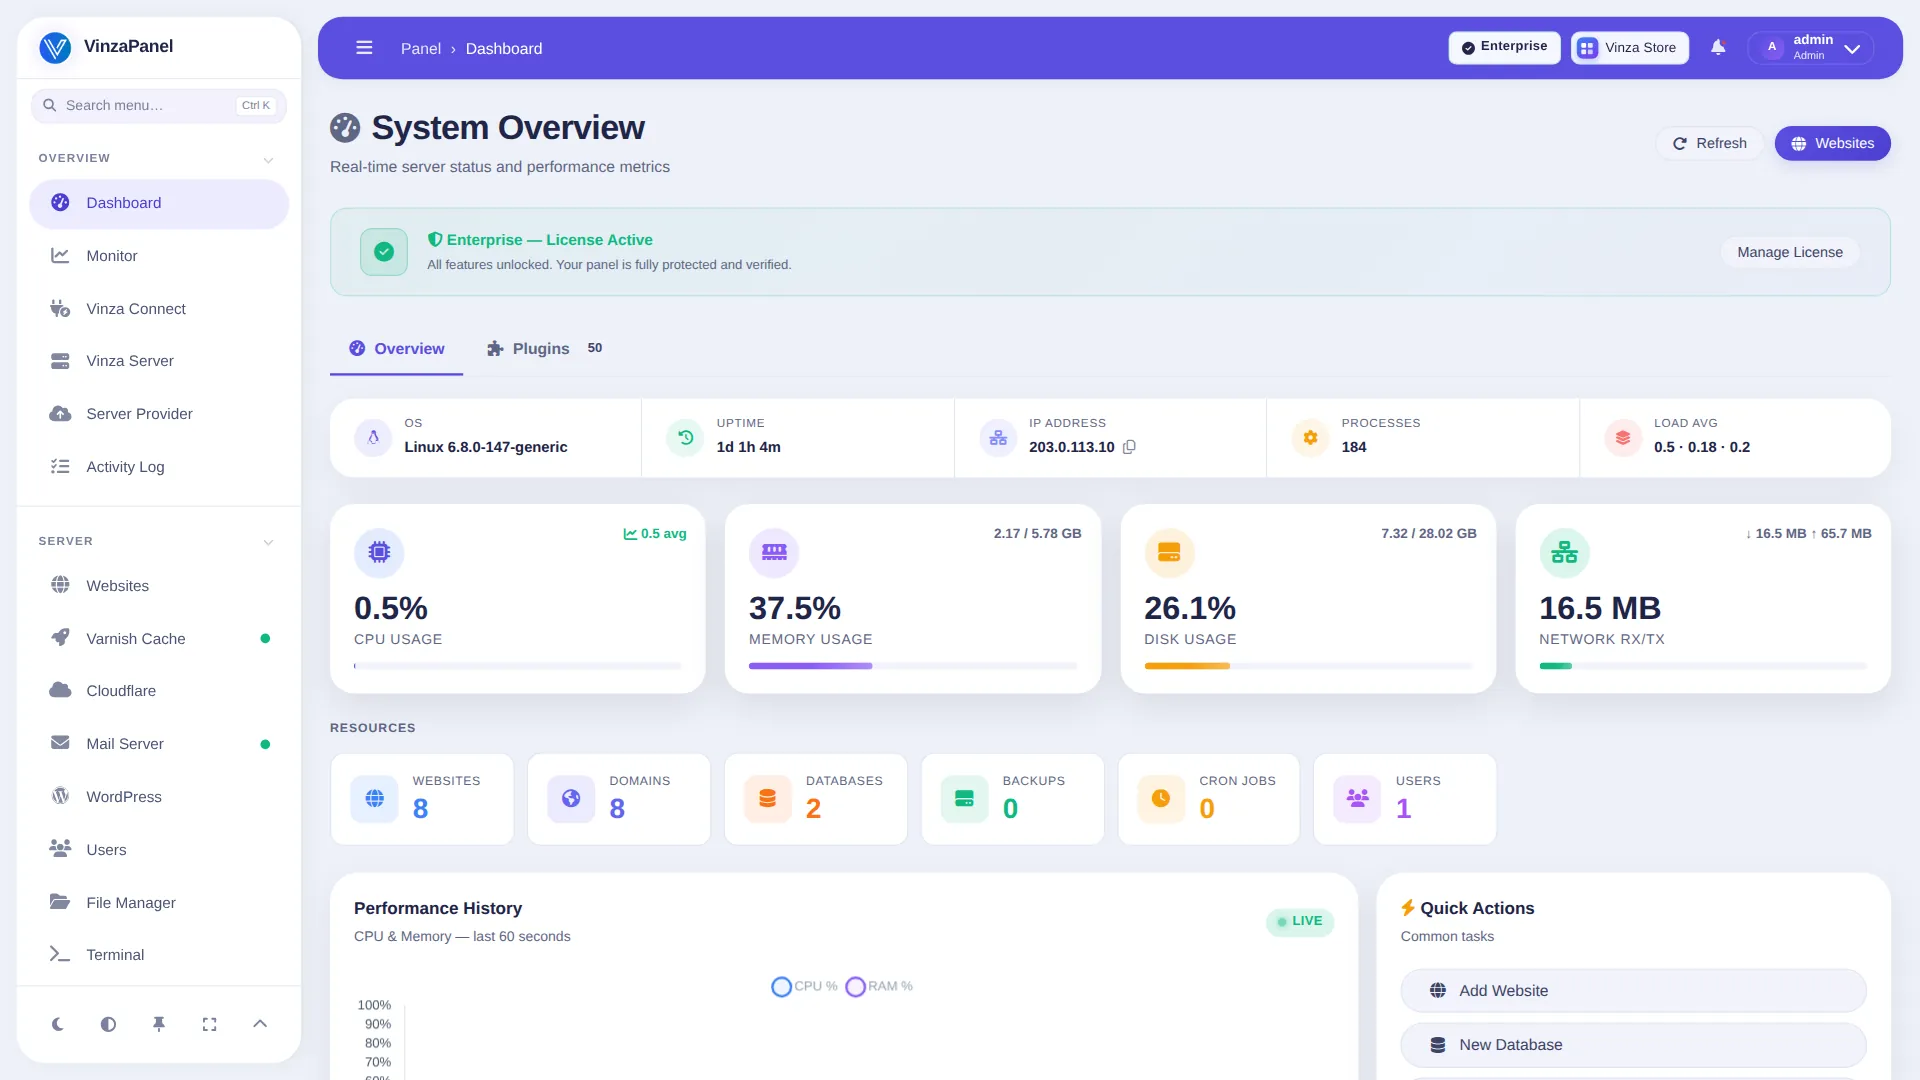This screenshot has height=1080, width=1920.
Task: Switch to the Plugins tab
Action: 545,348
